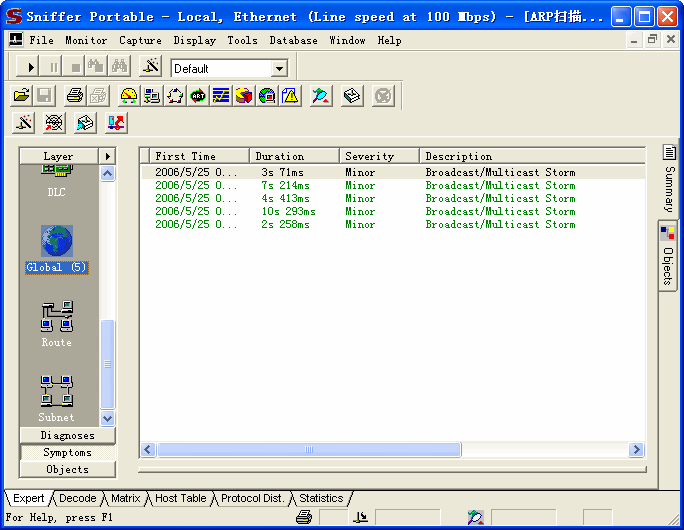Open the Alarm Log warning icon
684x530 pixels.
tap(290, 96)
